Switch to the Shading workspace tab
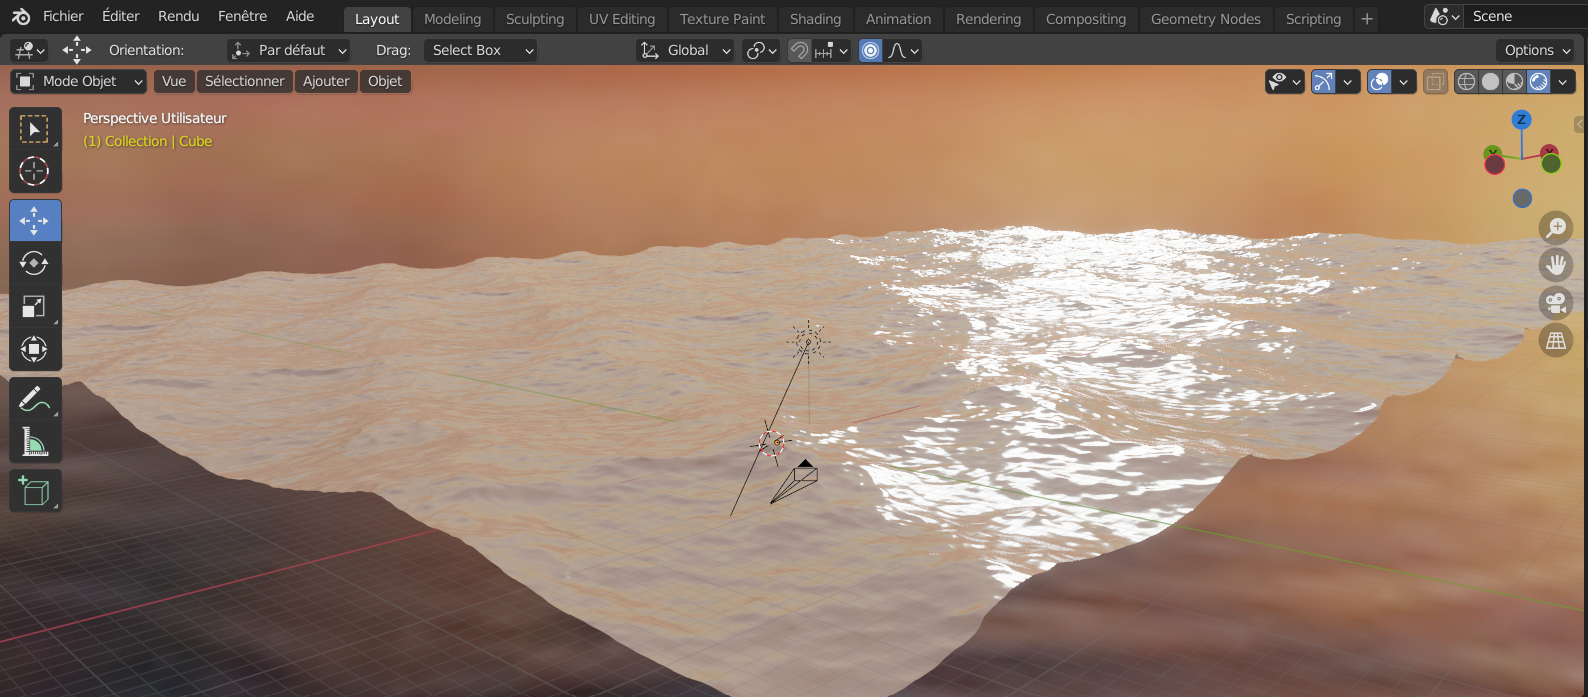Viewport: 1588px width, 697px height. 815,19
